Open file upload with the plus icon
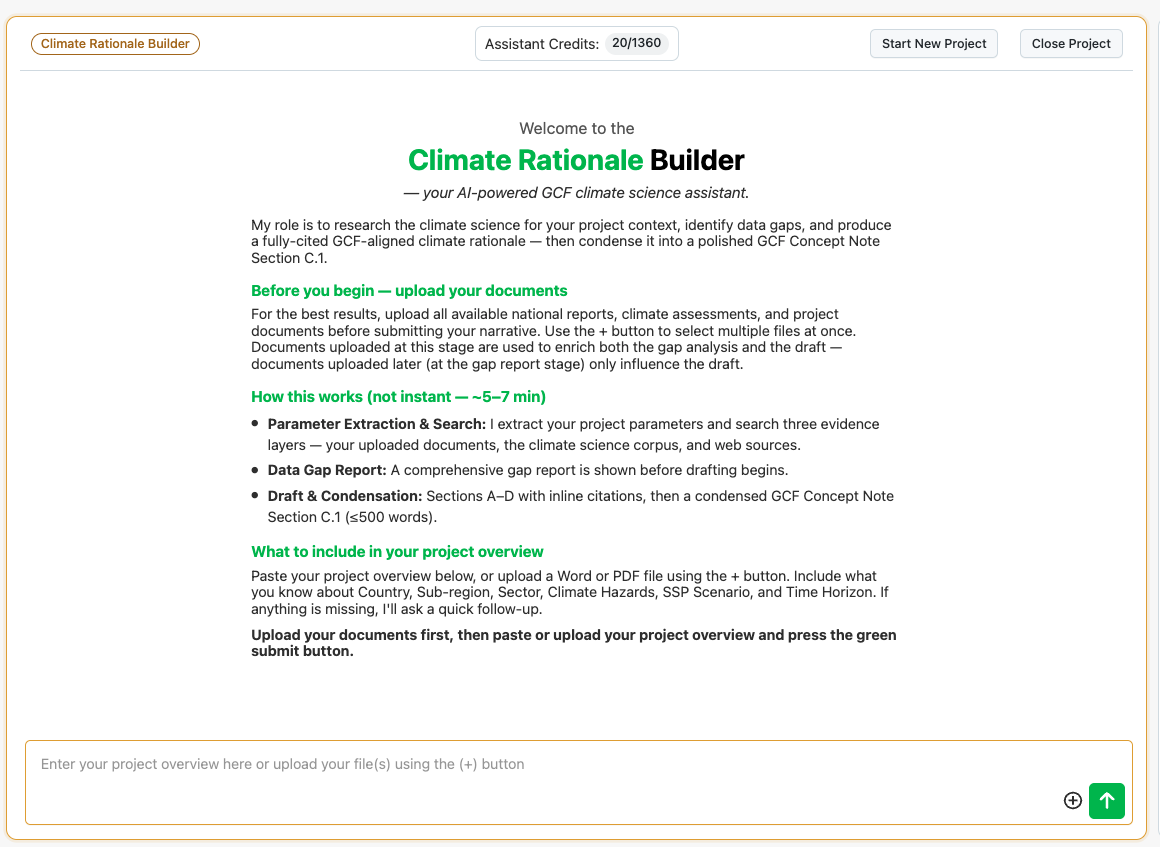 (1072, 800)
